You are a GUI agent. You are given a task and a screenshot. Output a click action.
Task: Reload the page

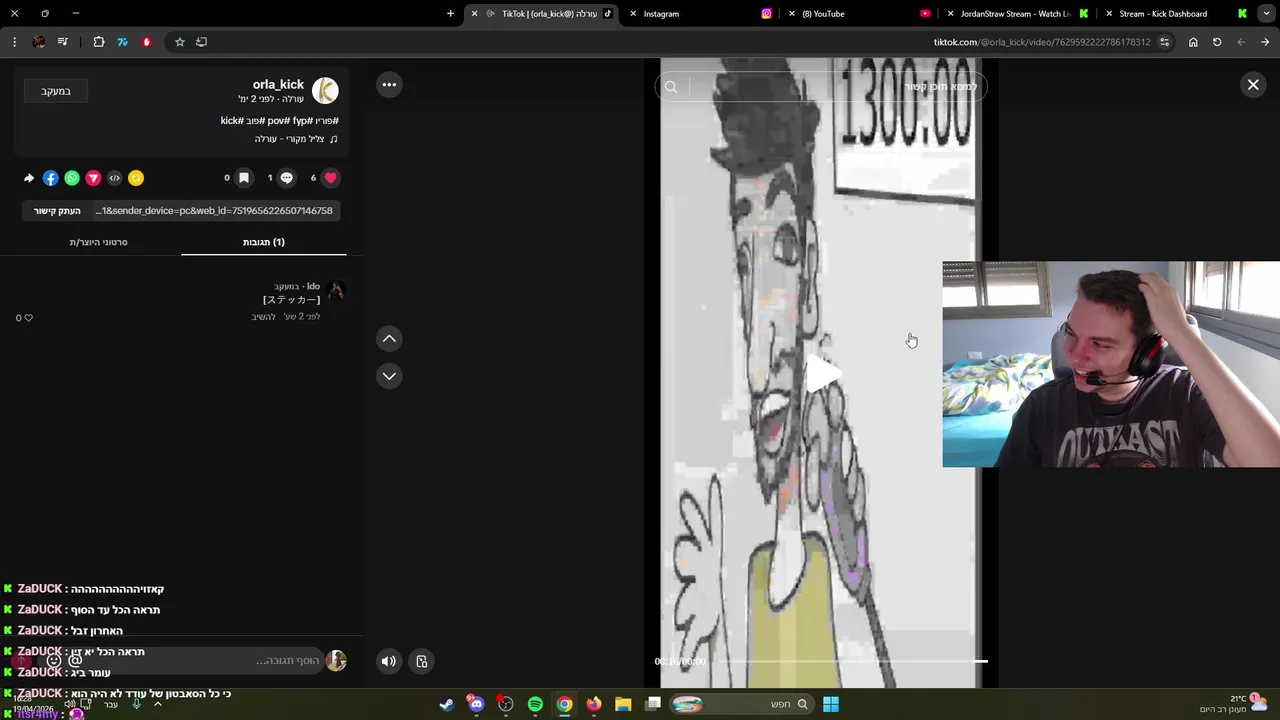coord(1217,42)
